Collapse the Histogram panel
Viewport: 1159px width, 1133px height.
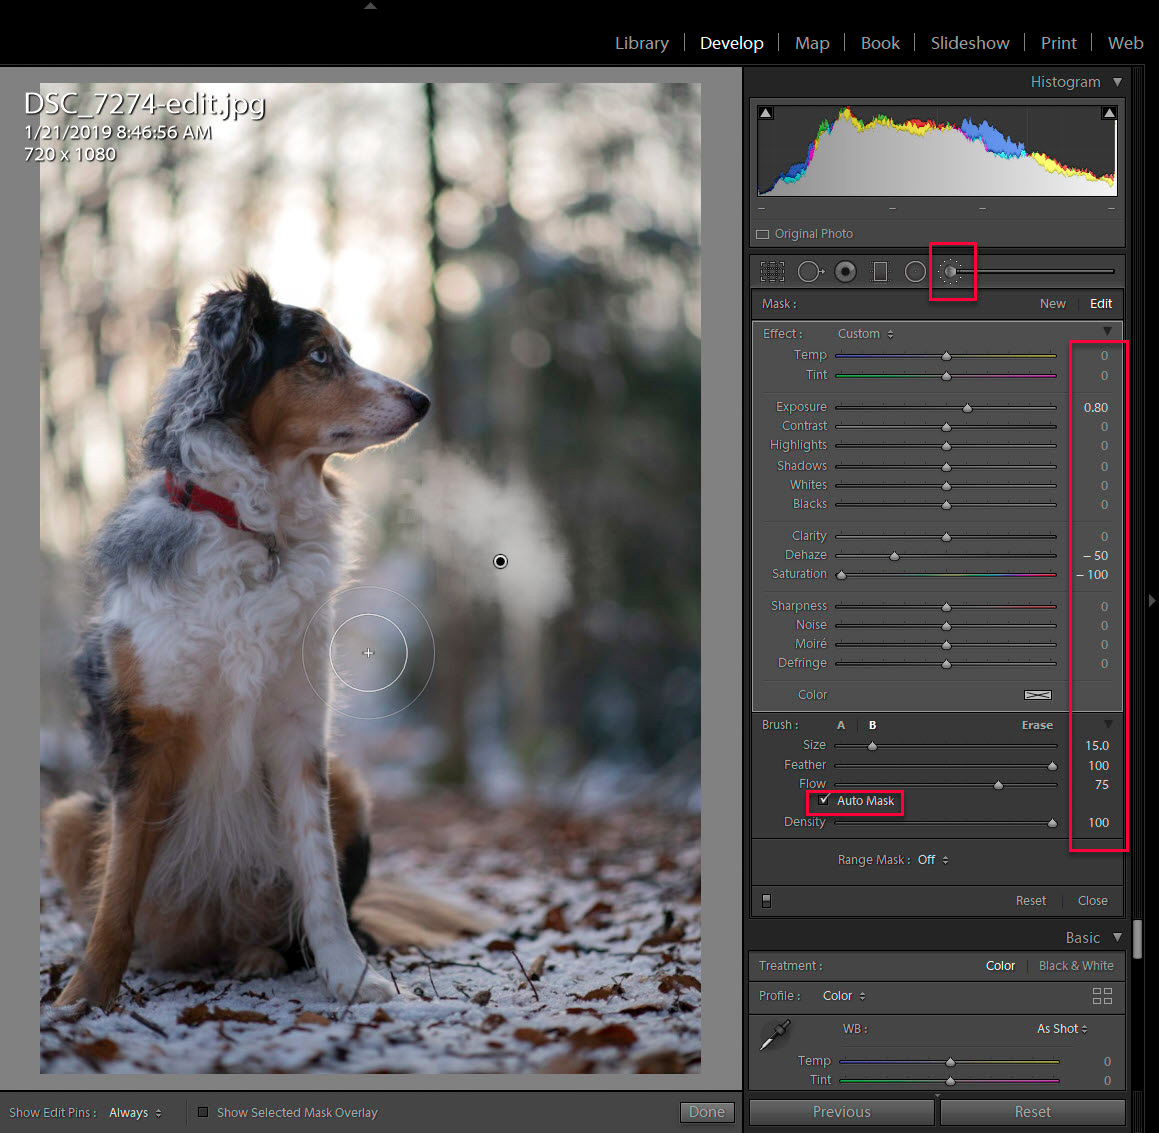coord(1117,82)
